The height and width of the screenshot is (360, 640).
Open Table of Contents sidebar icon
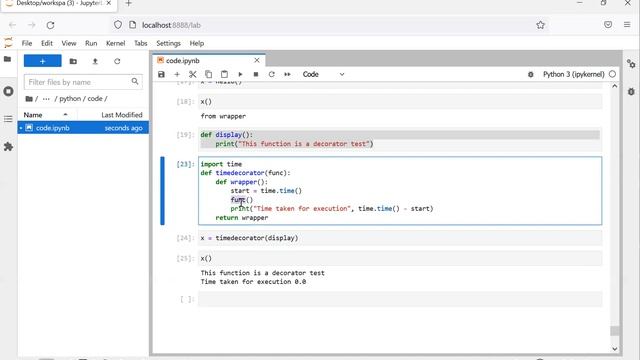click(x=8, y=119)
